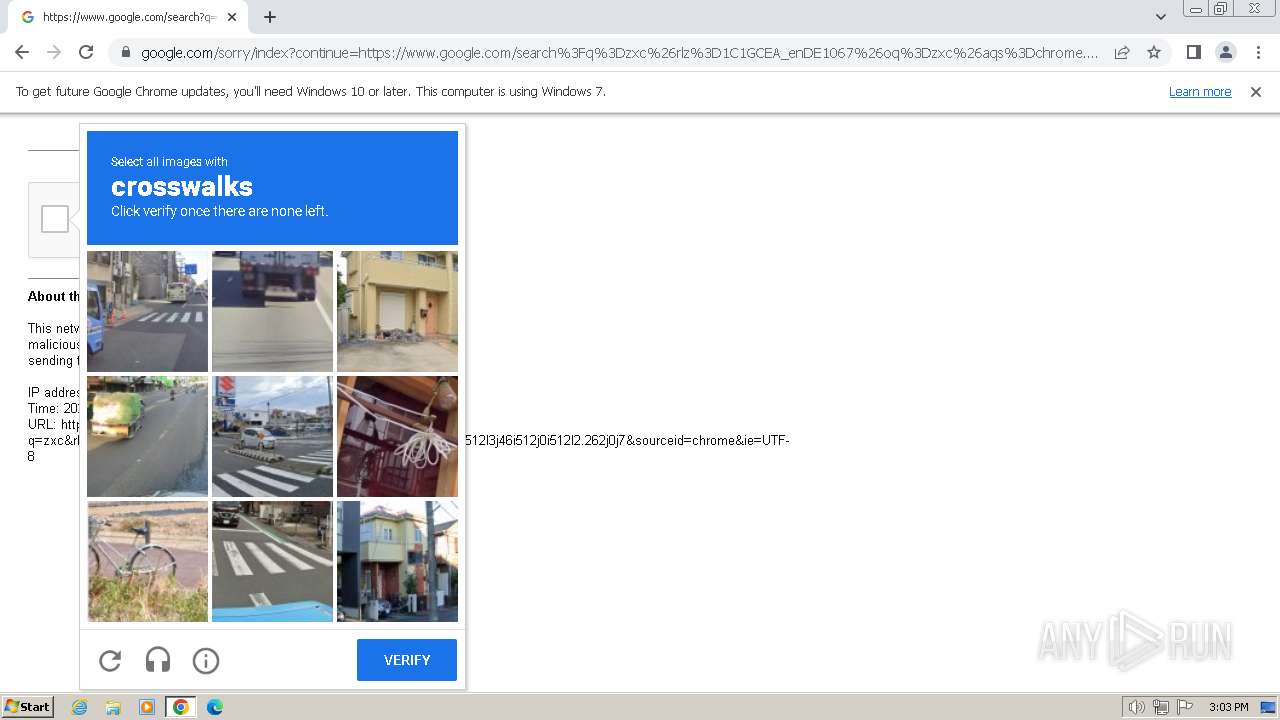Click the lock site info icon
1280x720 pixels.
click(x=126, y=52)
